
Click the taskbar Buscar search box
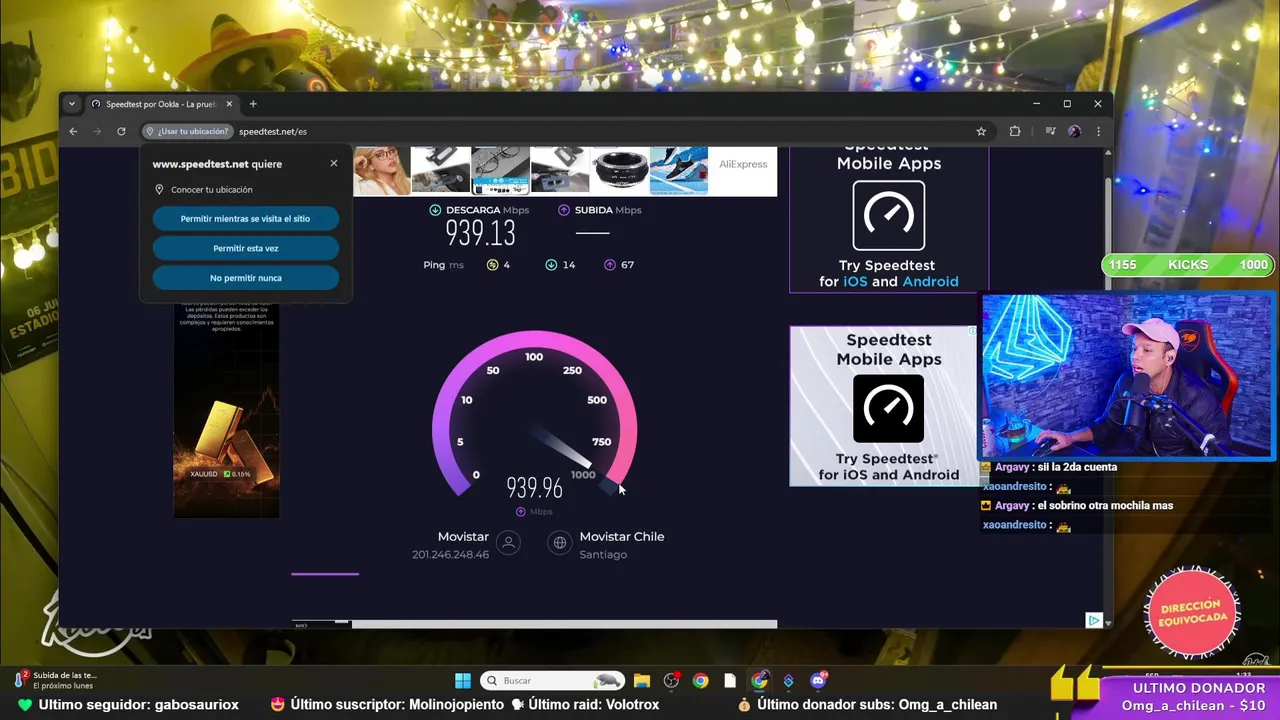(x=551, y=681)
